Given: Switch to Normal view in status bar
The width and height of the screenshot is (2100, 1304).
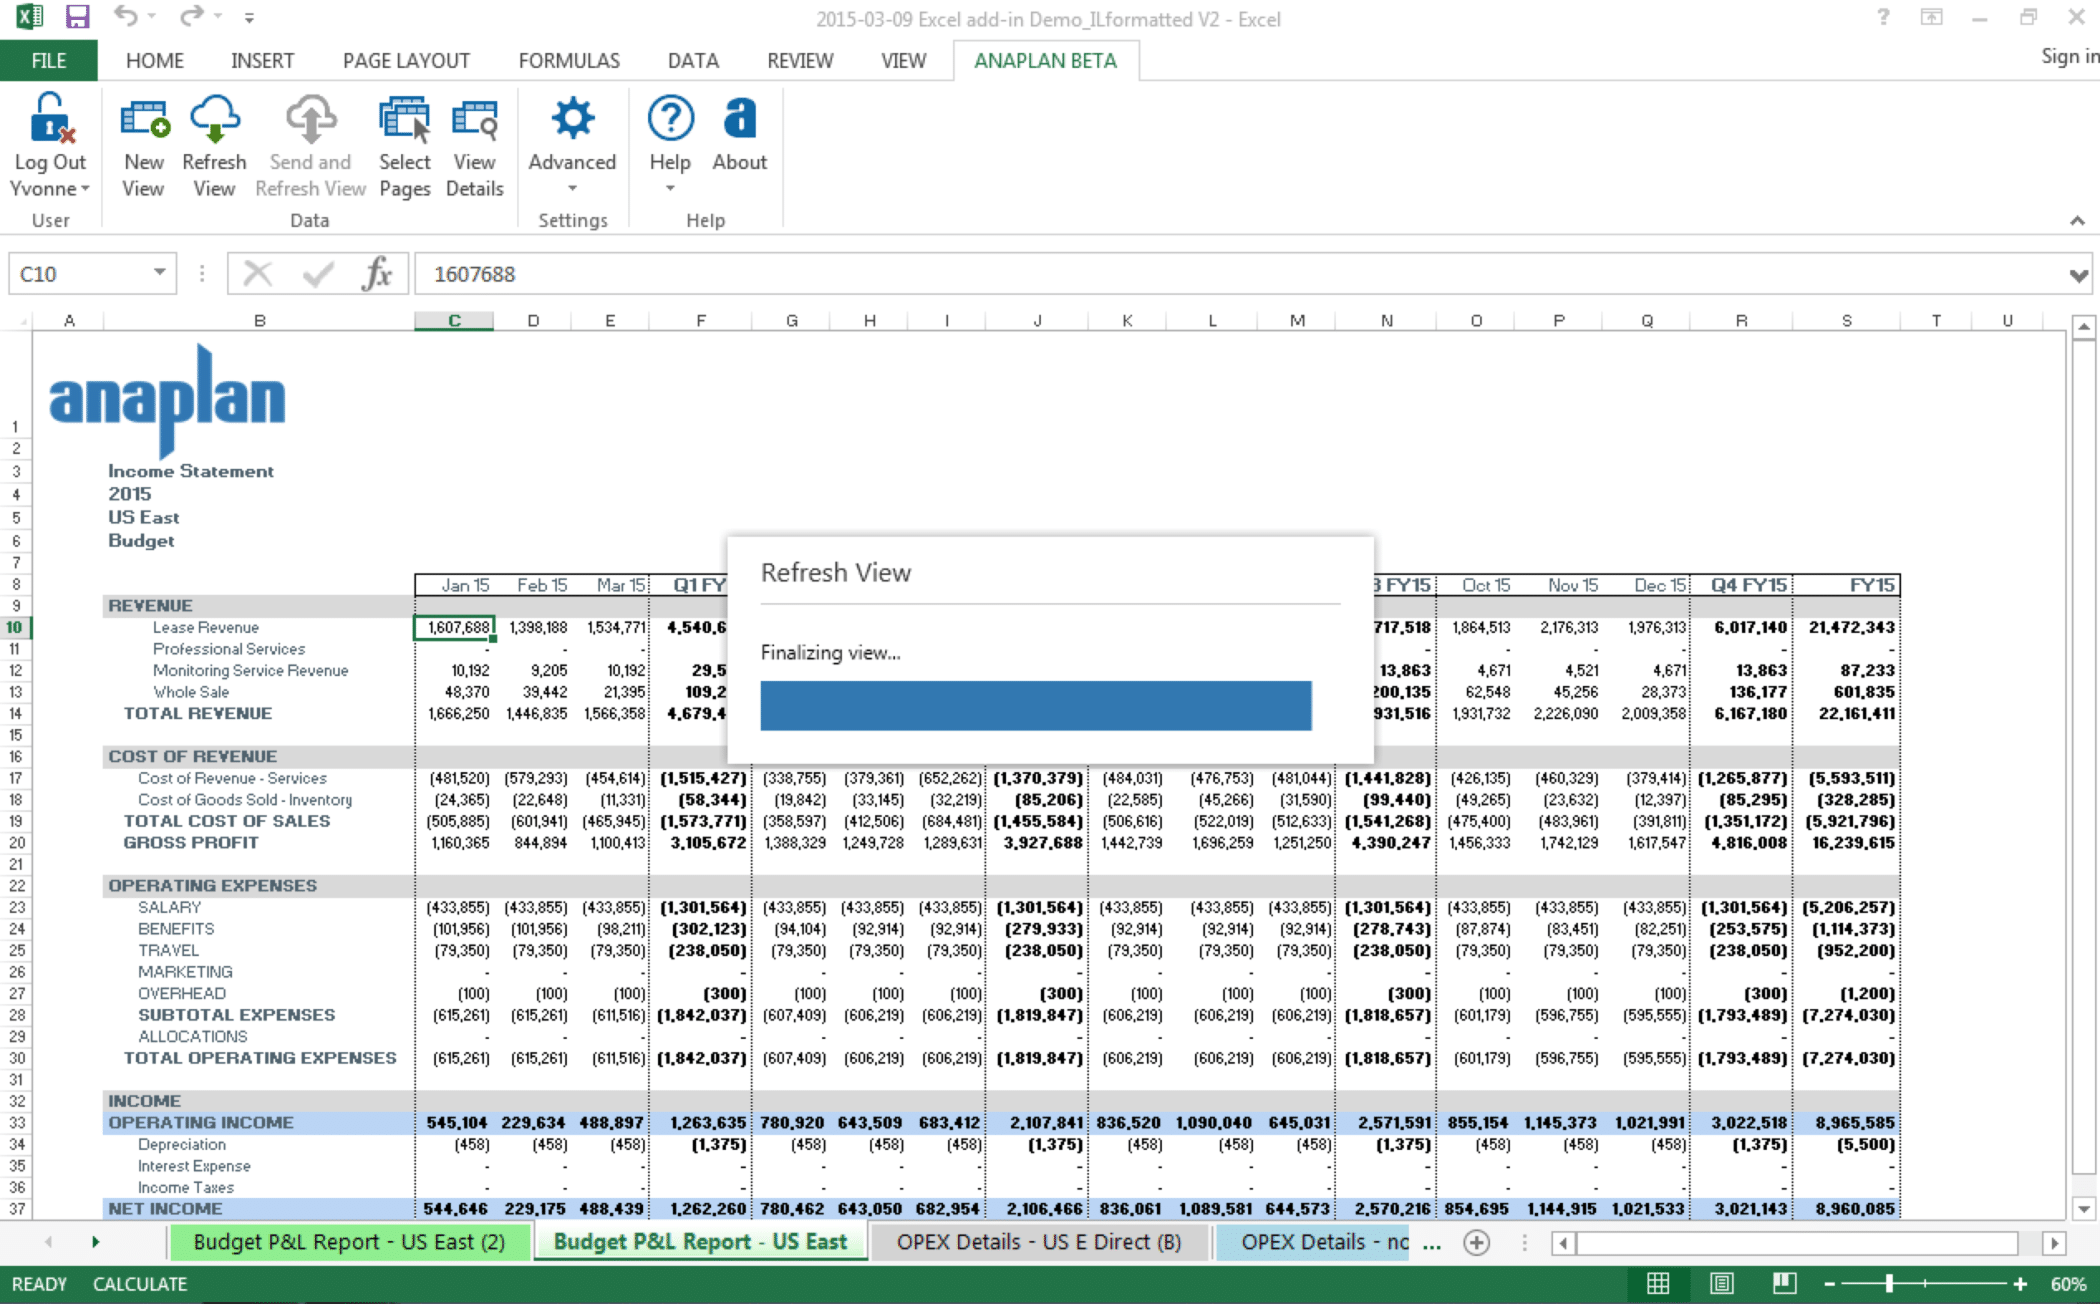Looking at the screenshot, I should click(x=1658, y=1284).
